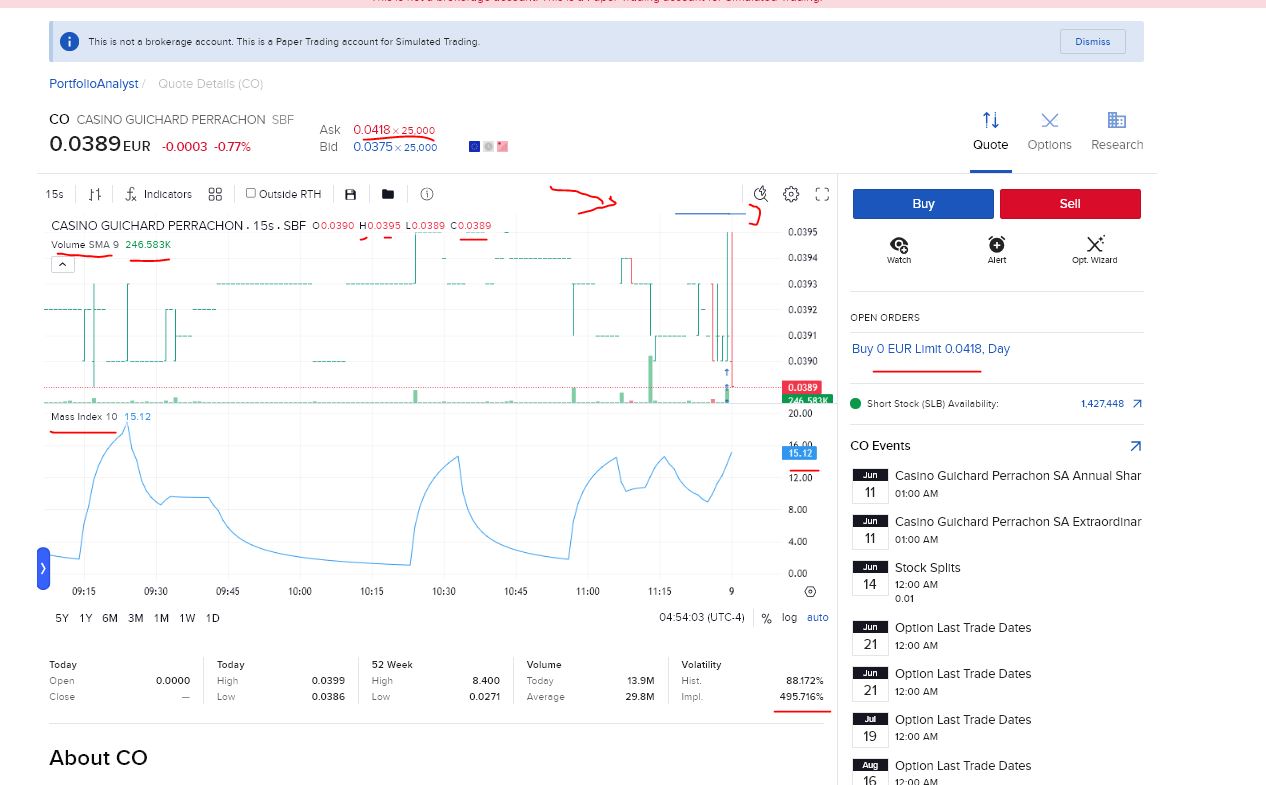Open the Buy 0 EUR Limit 0.0418 order
Image resolution: width=1266 pixels, height=785 pixels.
pyautogui.click(x=931, y=349)
